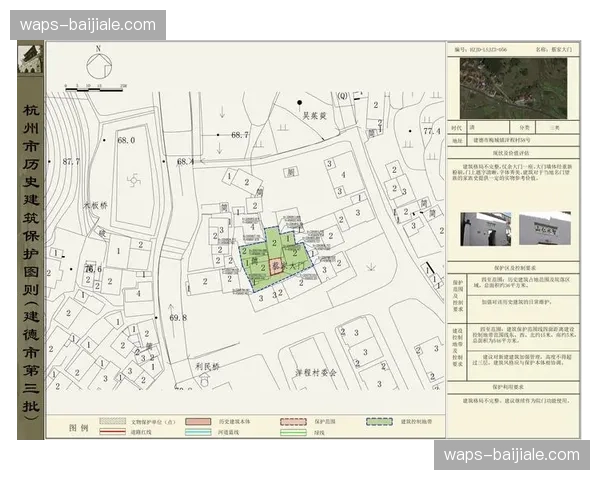Open the satellite aerial photo thumbnail
Viewport: 600px width, 480px height.
pyautogui.click(x=513, y=87)
